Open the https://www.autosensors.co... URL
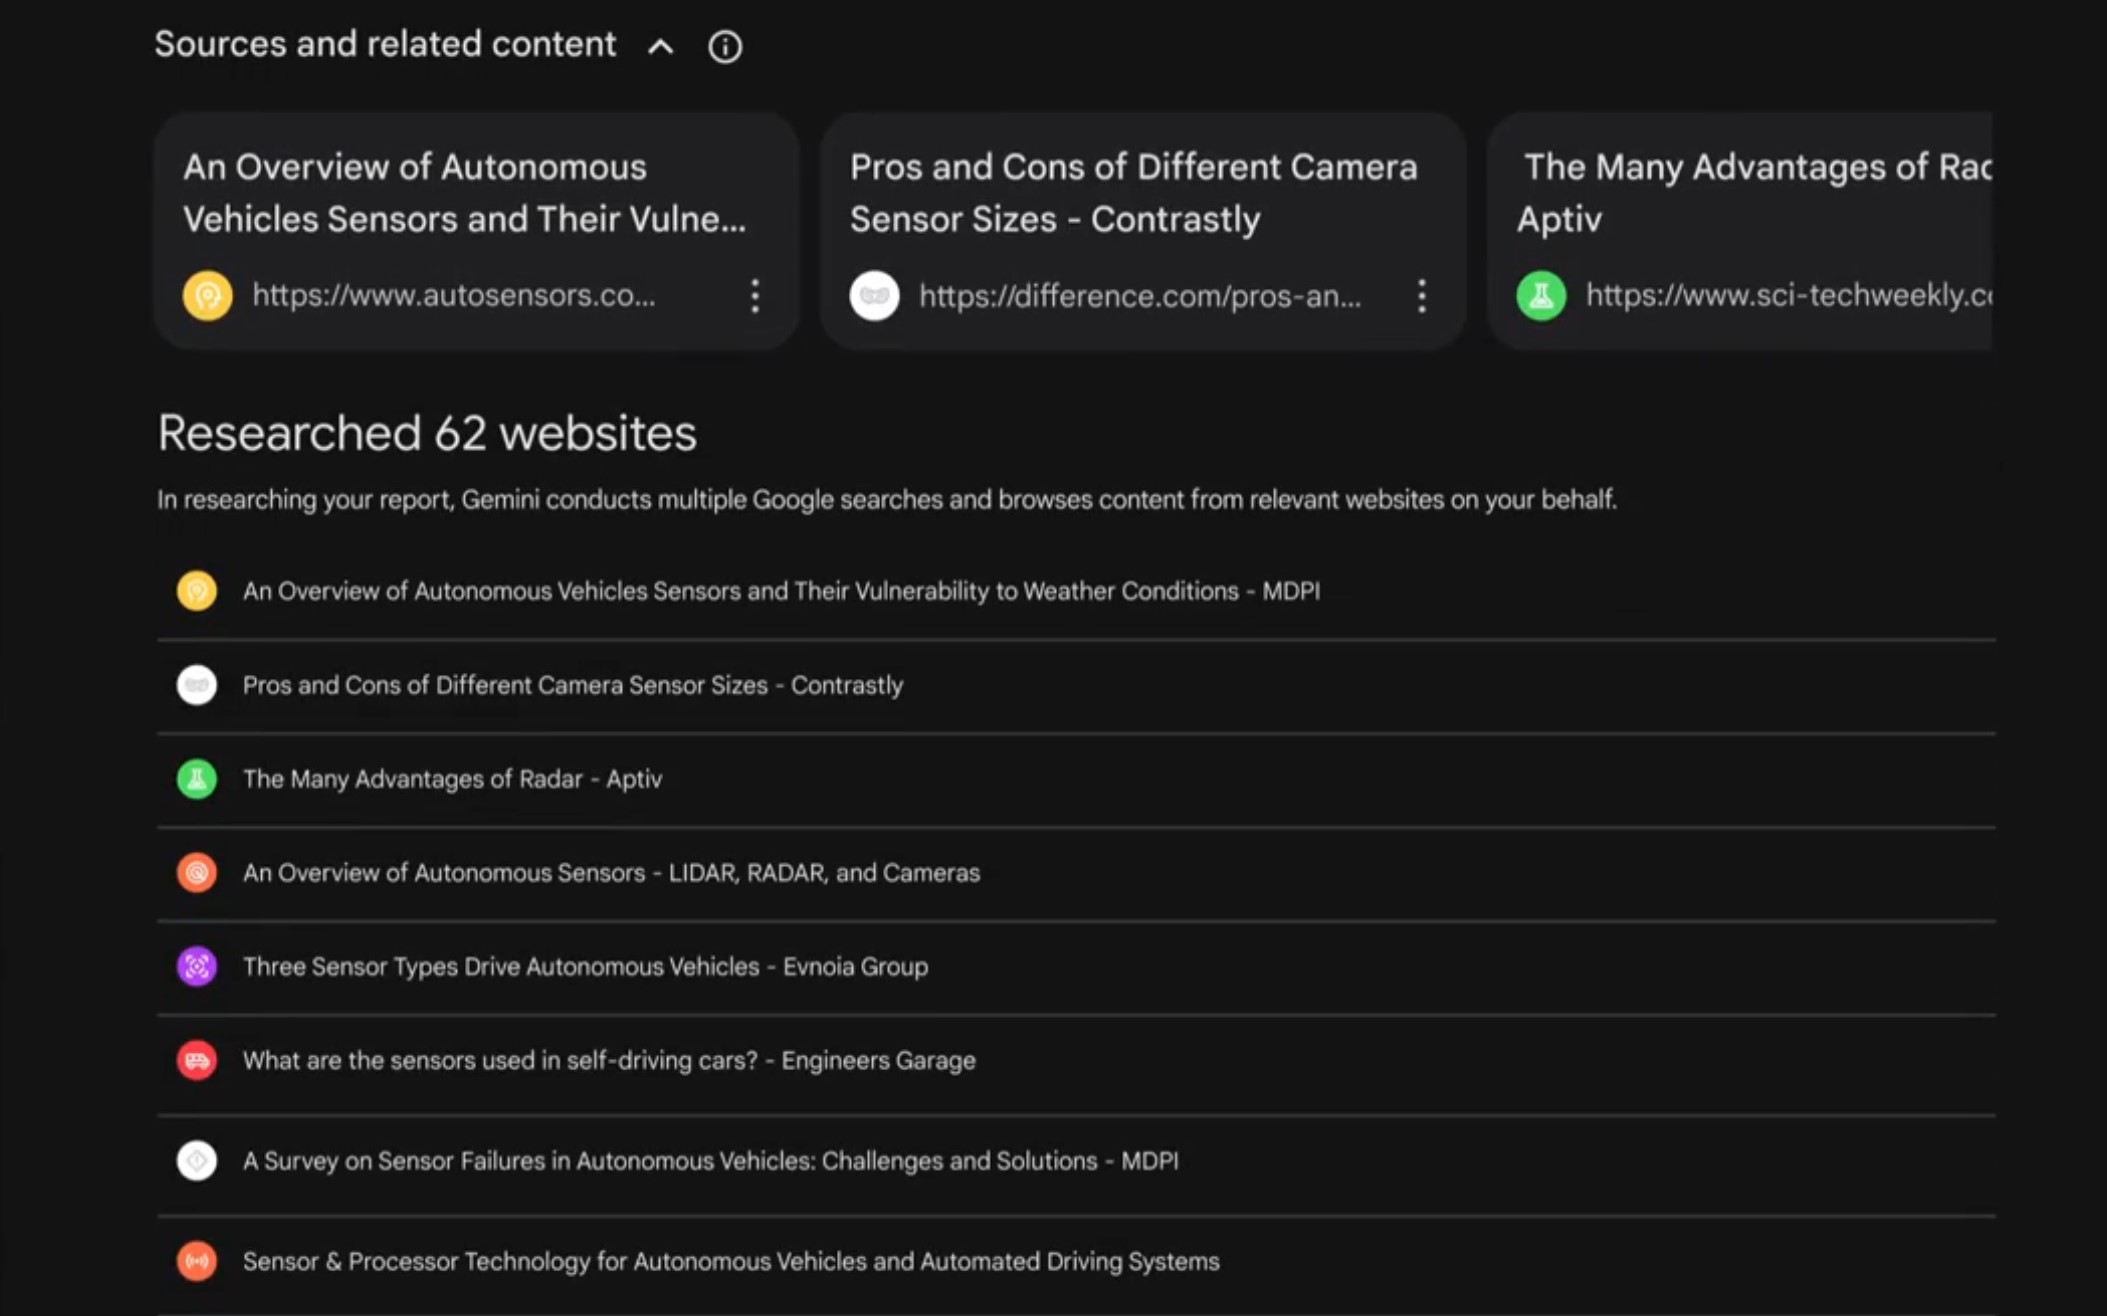 click(454, 295)
